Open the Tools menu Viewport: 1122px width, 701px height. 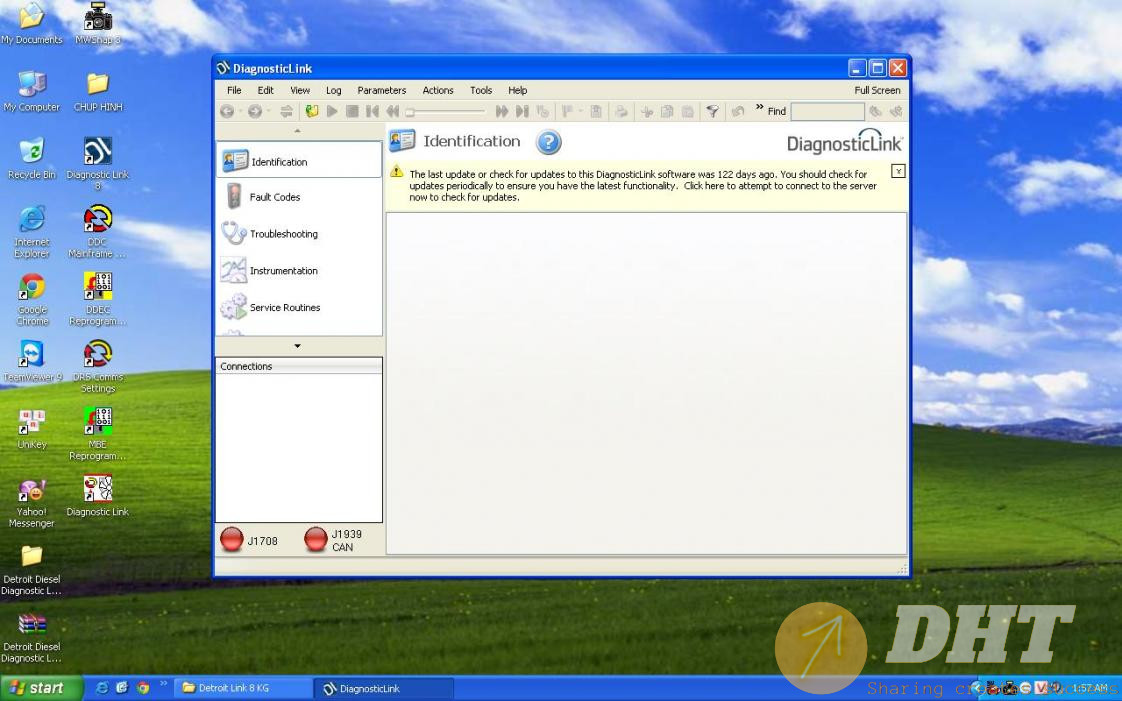(x=481, y=90)
